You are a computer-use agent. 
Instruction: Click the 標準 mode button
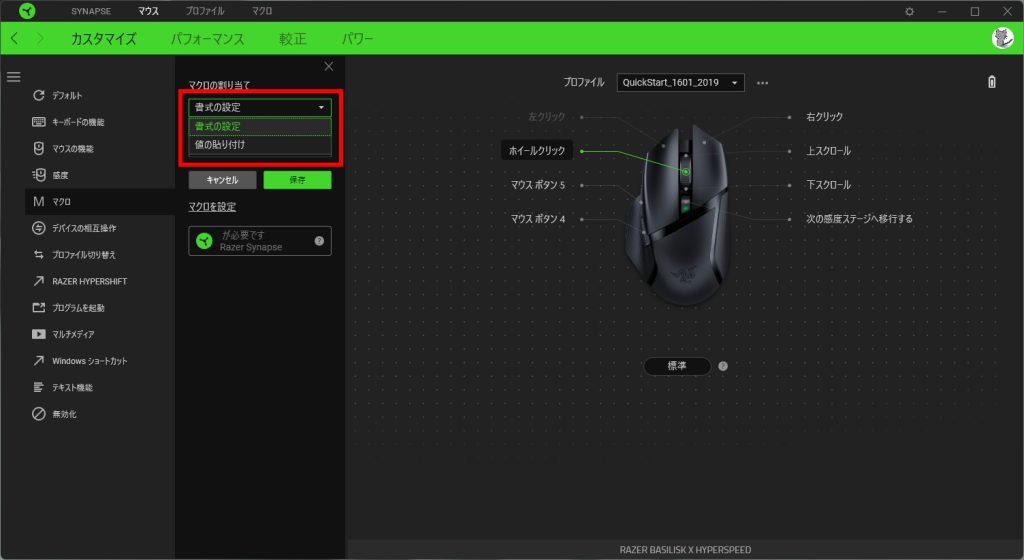point(677,366)
